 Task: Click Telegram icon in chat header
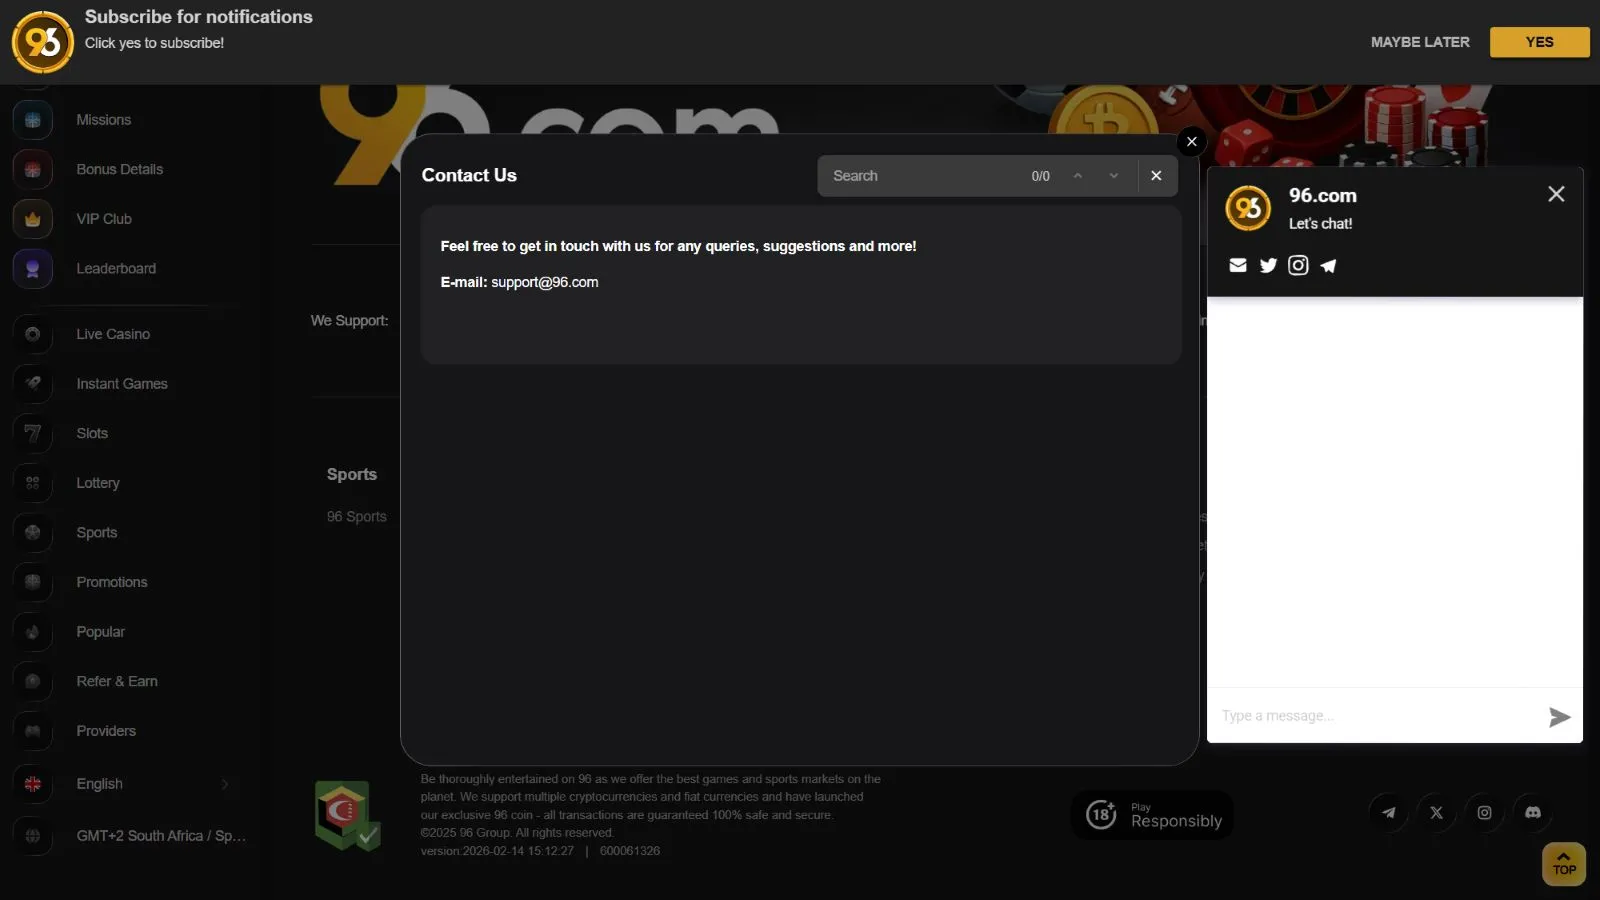tap(1328, 265)
